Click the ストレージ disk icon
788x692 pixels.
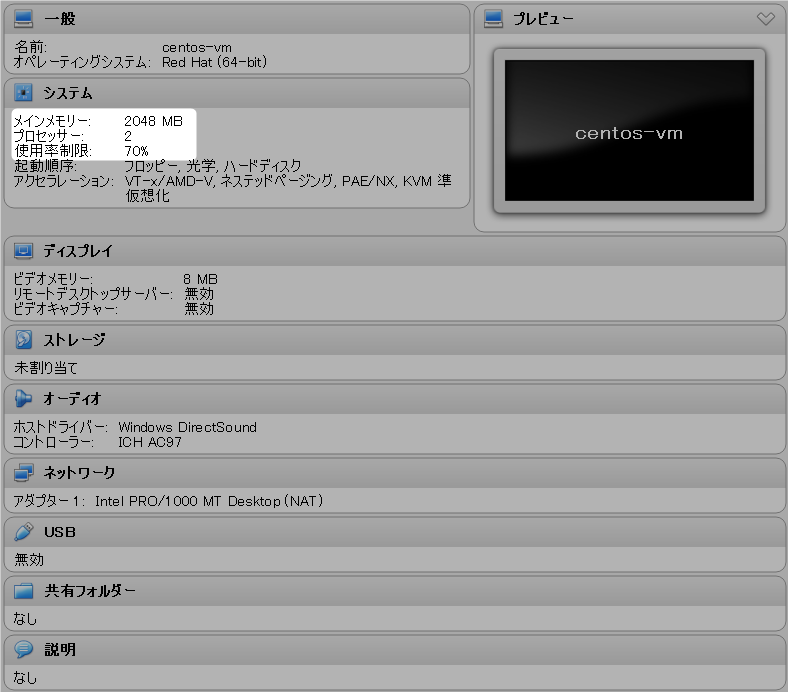[x=23, y=339]
